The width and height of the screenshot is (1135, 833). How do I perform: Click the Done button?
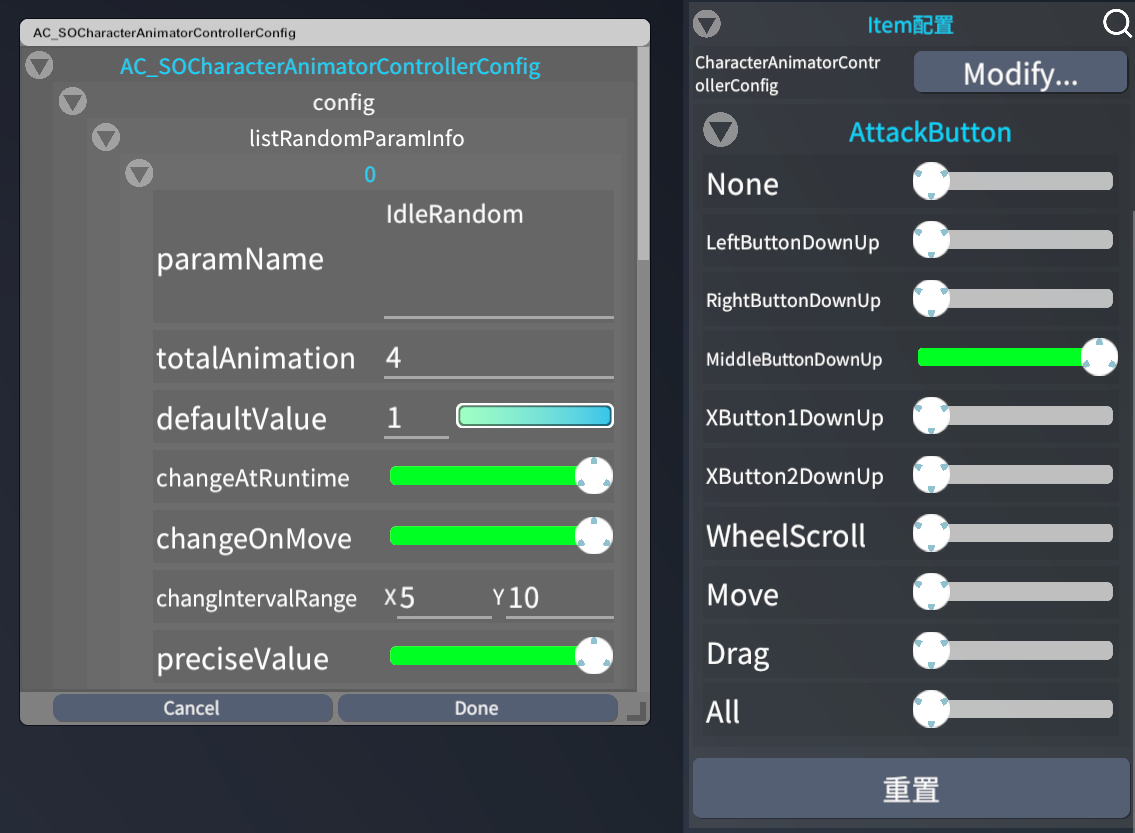tap(477, 708)
